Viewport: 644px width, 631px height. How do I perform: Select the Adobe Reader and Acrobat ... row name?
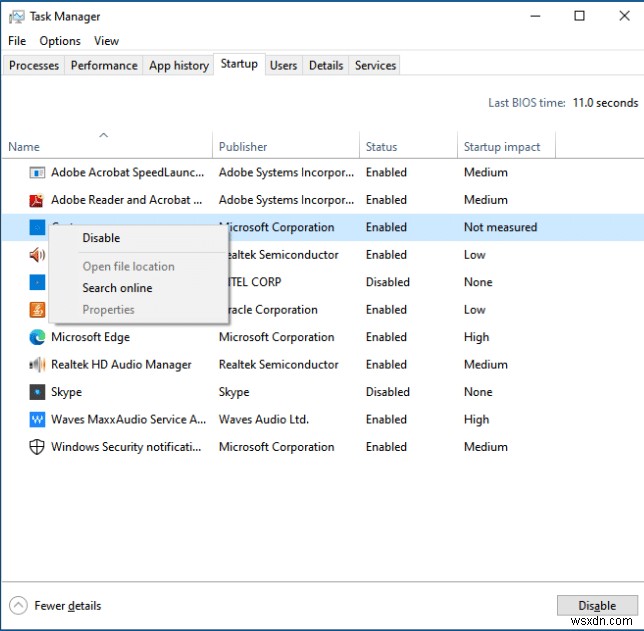[x=126, y=200]
